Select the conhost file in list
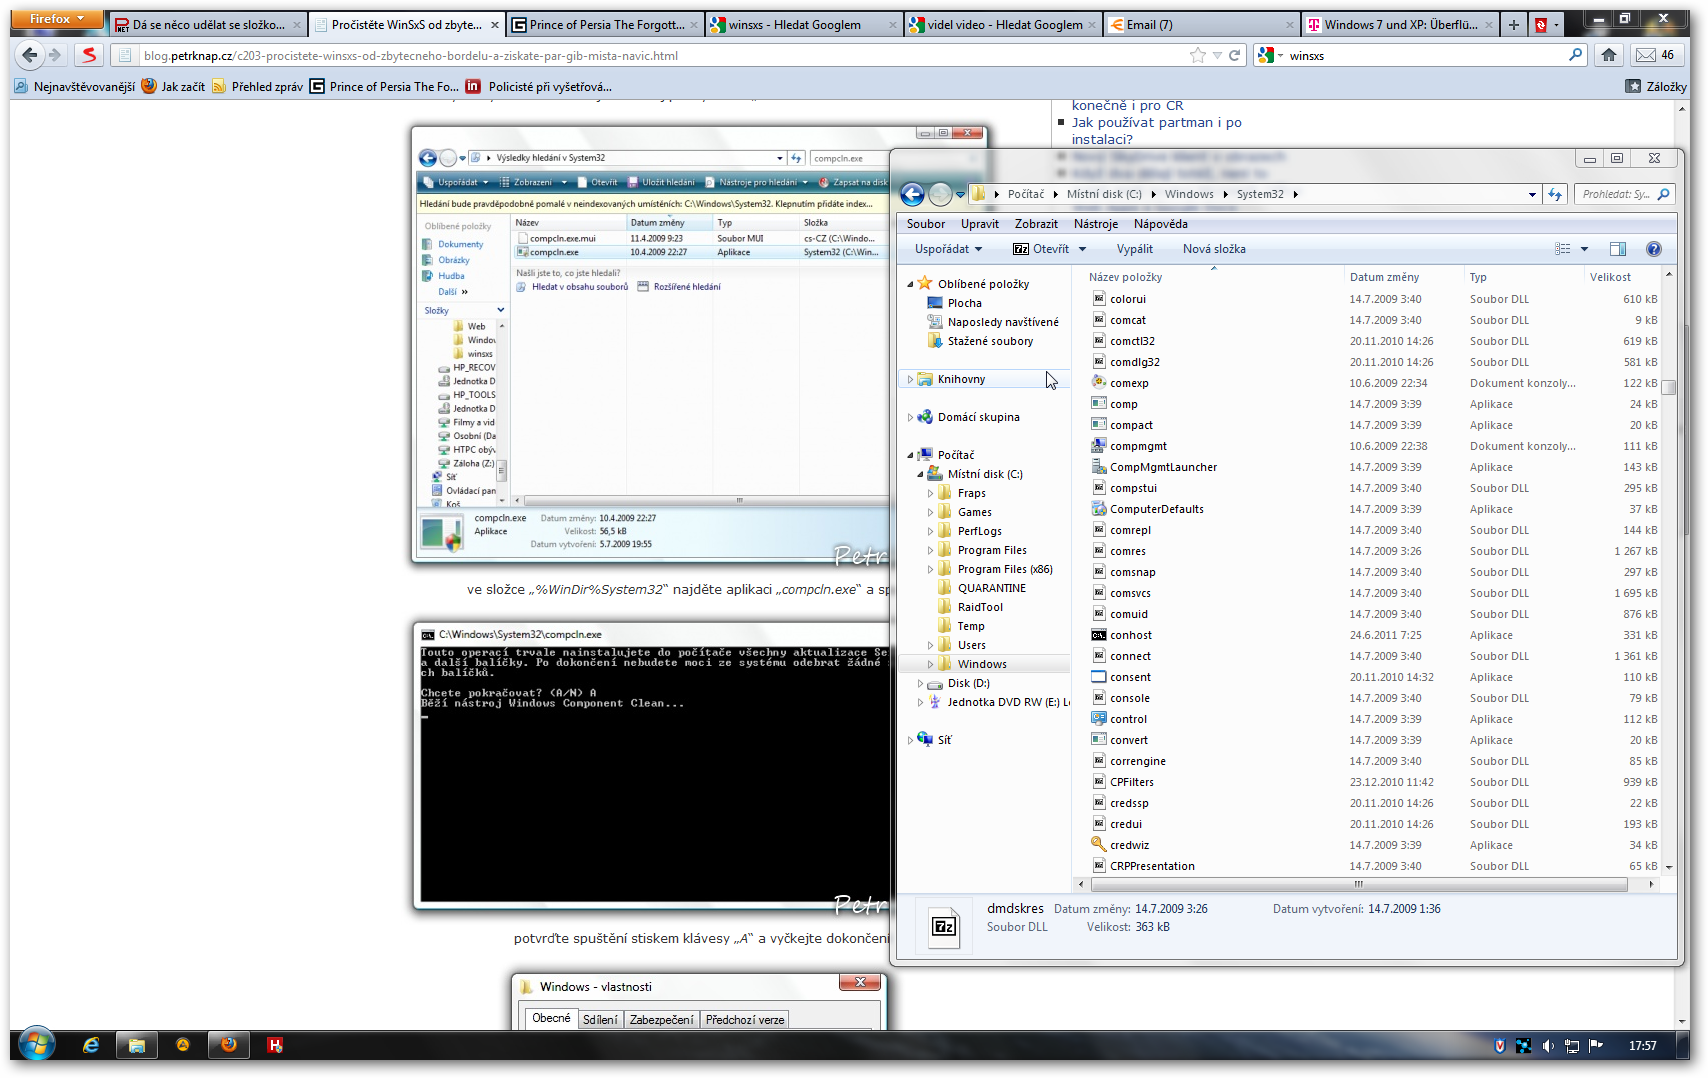 point(1130,635)
